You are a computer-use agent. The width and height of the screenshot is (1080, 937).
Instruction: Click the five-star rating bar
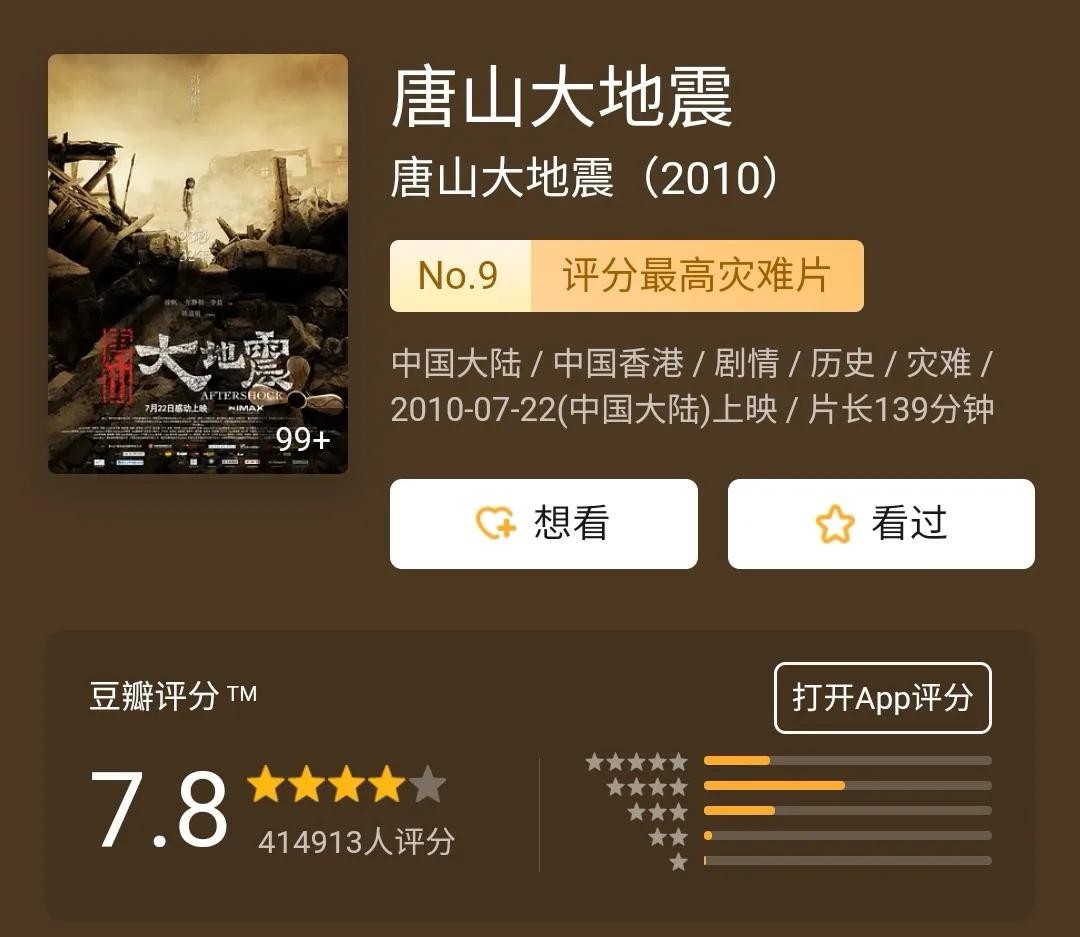[848, 761]
